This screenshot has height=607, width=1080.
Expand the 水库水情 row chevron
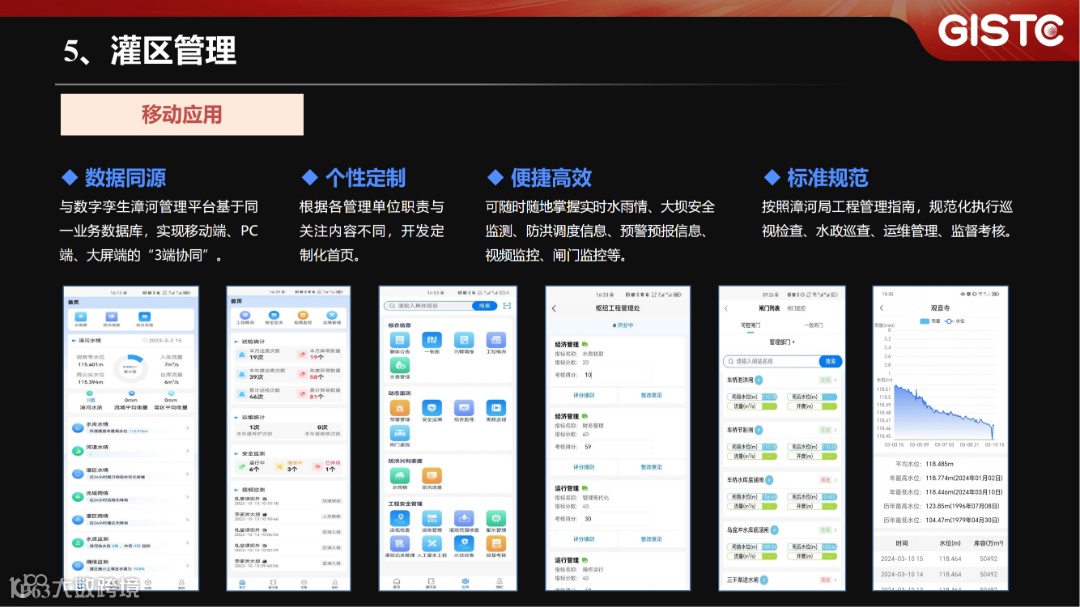(187, 428)
